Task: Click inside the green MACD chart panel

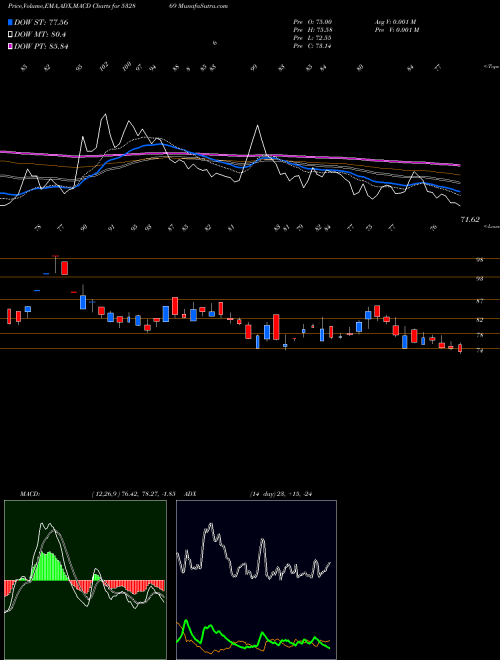Action: (x=85, y=580)
